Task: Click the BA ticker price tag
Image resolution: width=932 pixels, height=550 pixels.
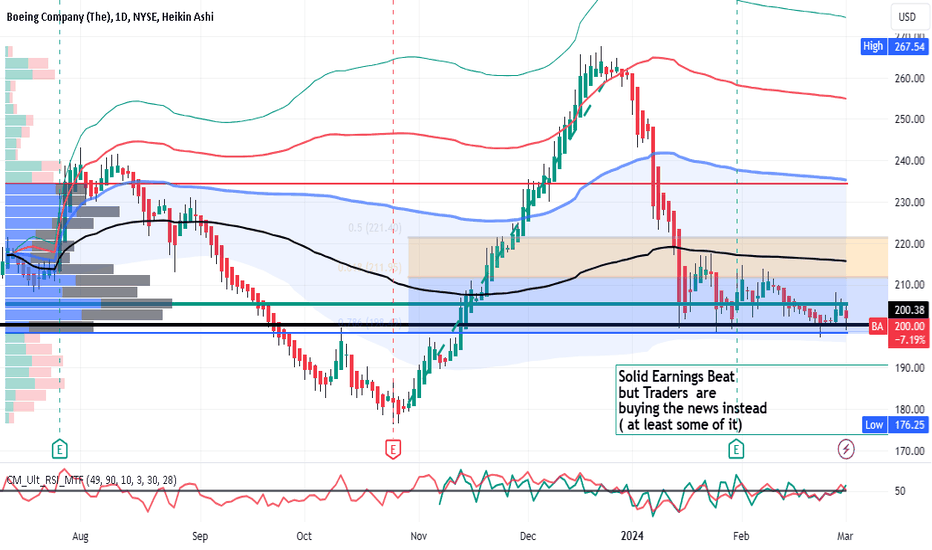Action: click(x=877, y=326)
